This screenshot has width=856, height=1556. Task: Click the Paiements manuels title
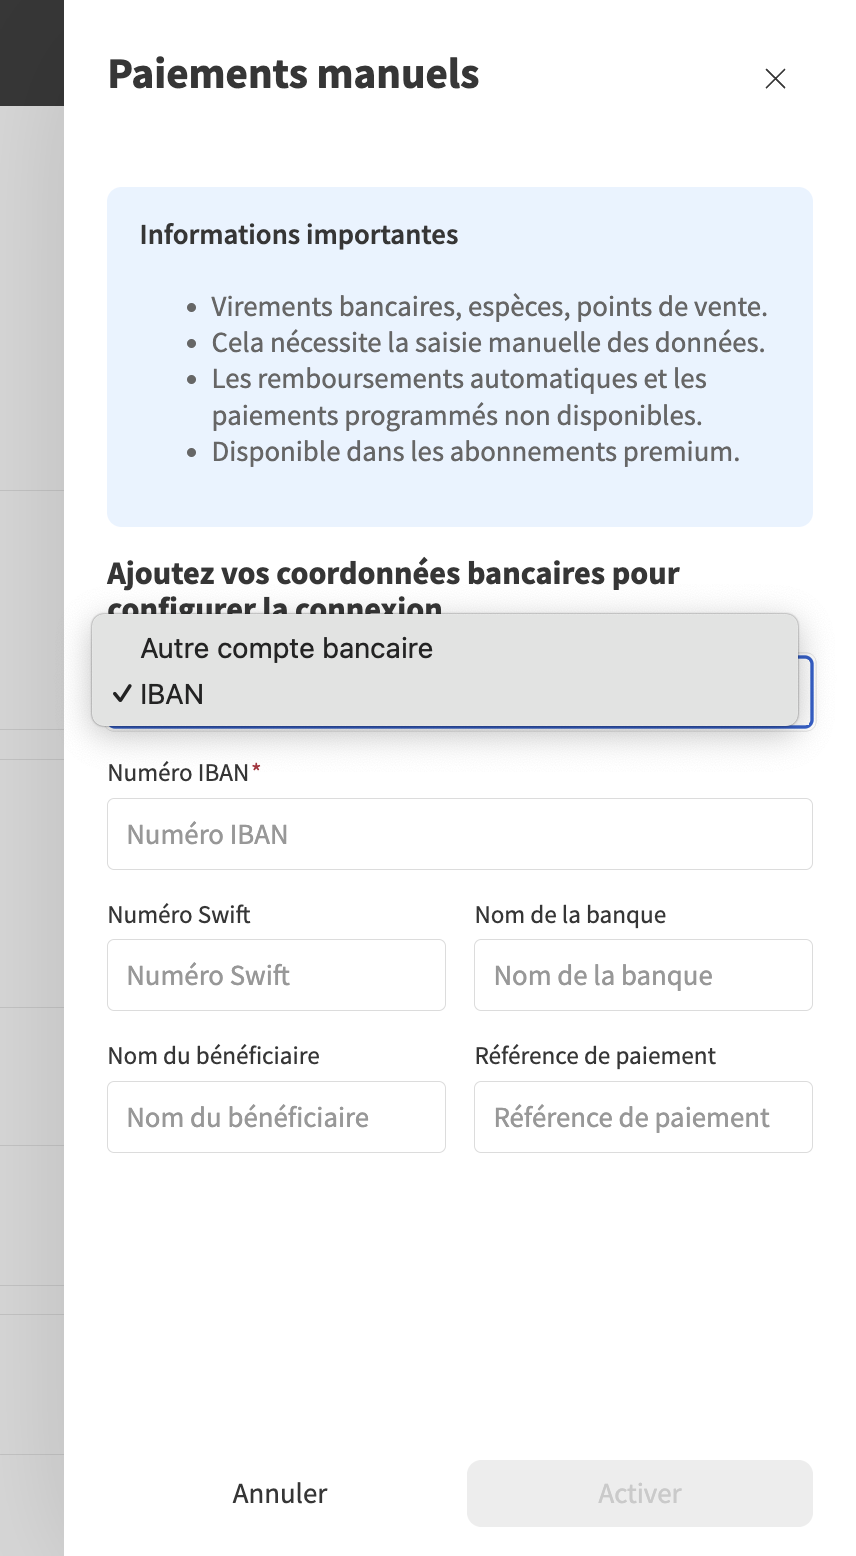pos(293,74)
